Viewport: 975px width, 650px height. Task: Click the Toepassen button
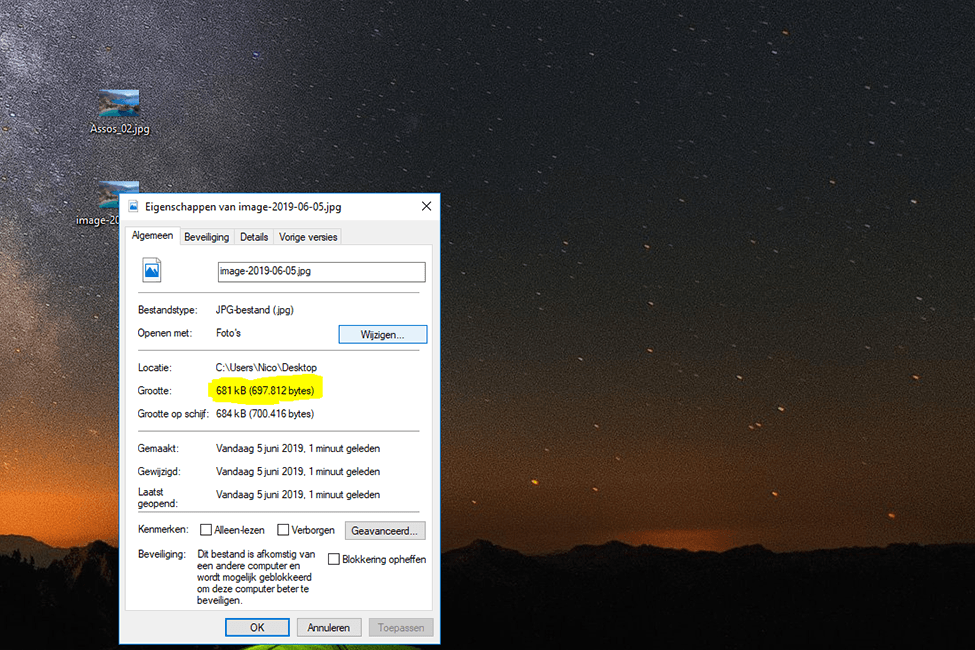click(401, 628)
